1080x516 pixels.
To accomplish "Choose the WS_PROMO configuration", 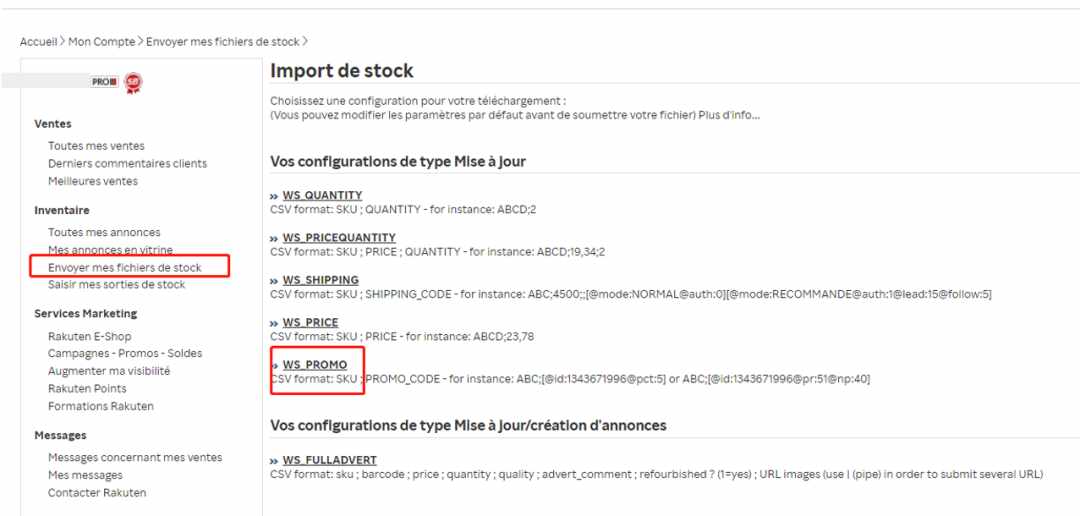I will (315, 364).
